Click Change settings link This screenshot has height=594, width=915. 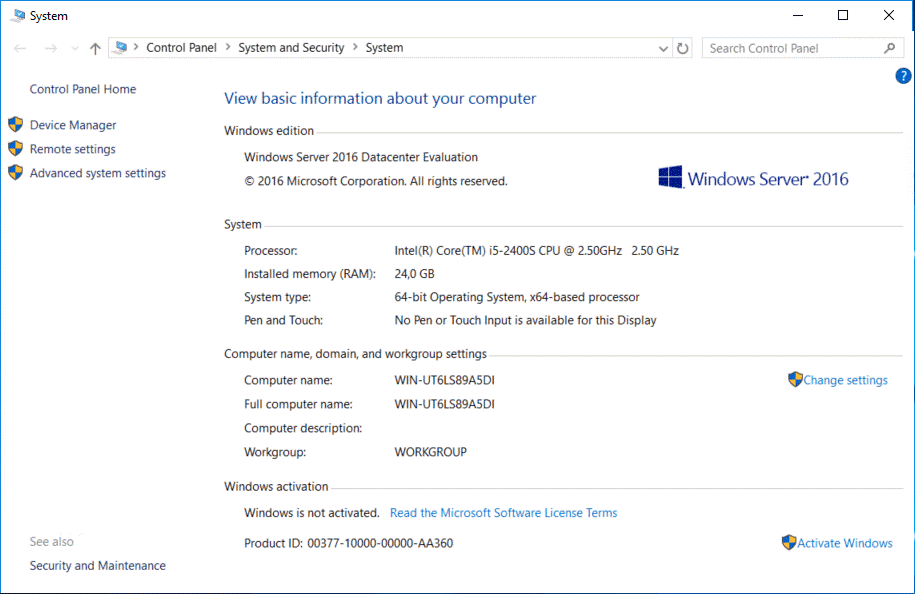coord(845,380)
